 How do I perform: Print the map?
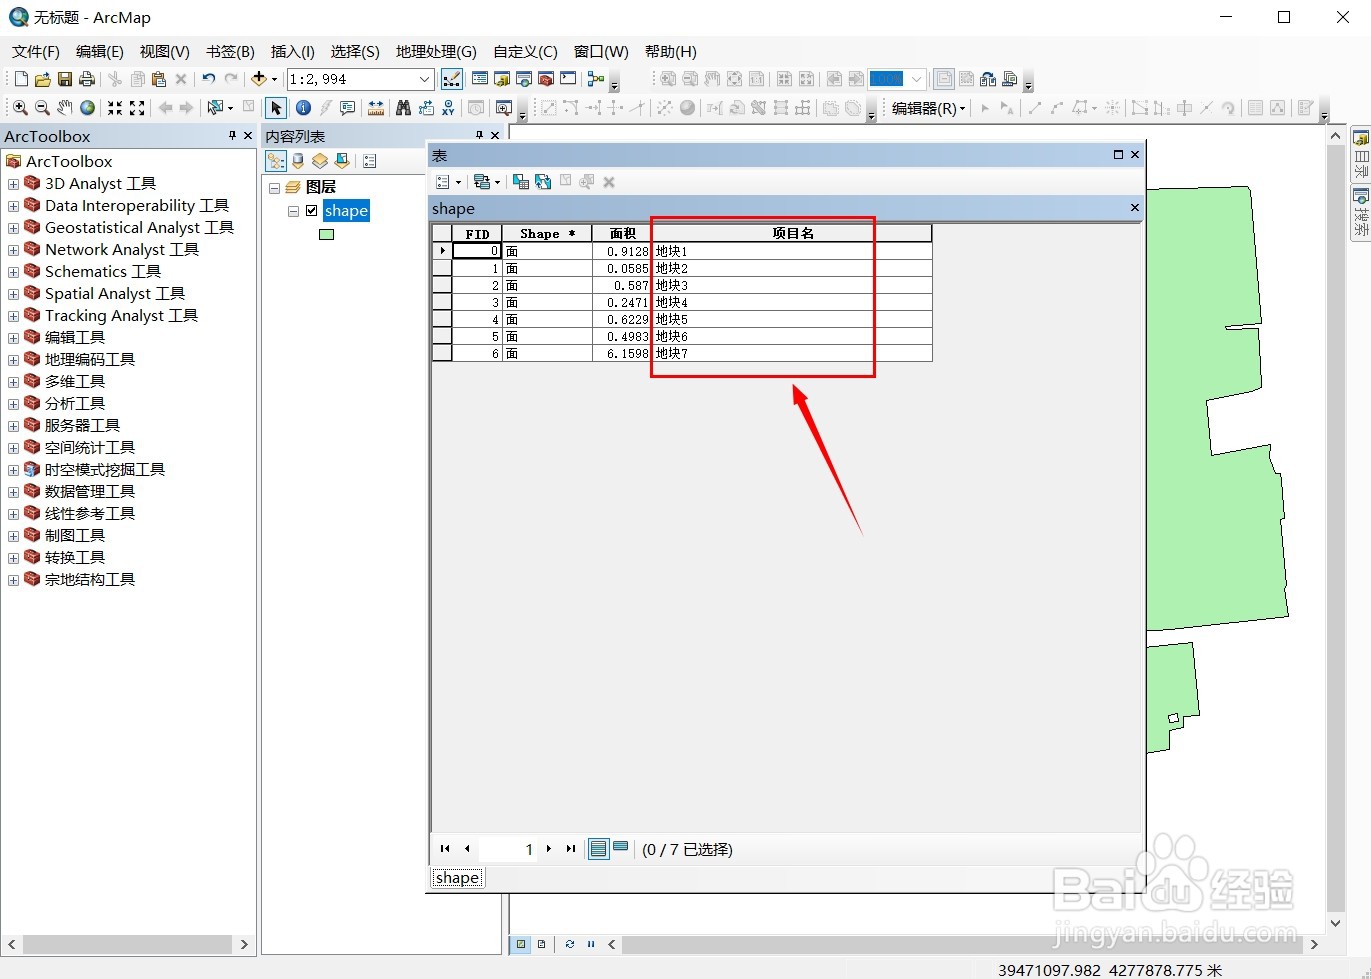tap(87, 79)
